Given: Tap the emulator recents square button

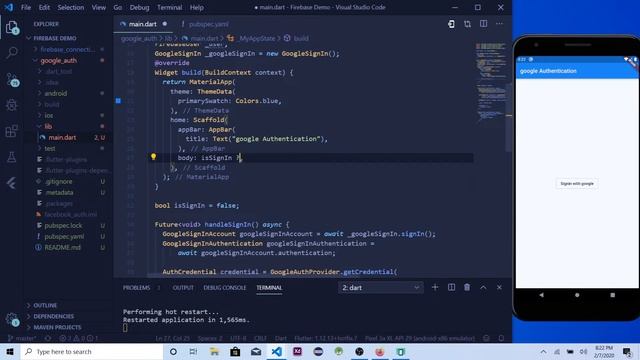Looking at the screenshot, I should pos(612,295).
